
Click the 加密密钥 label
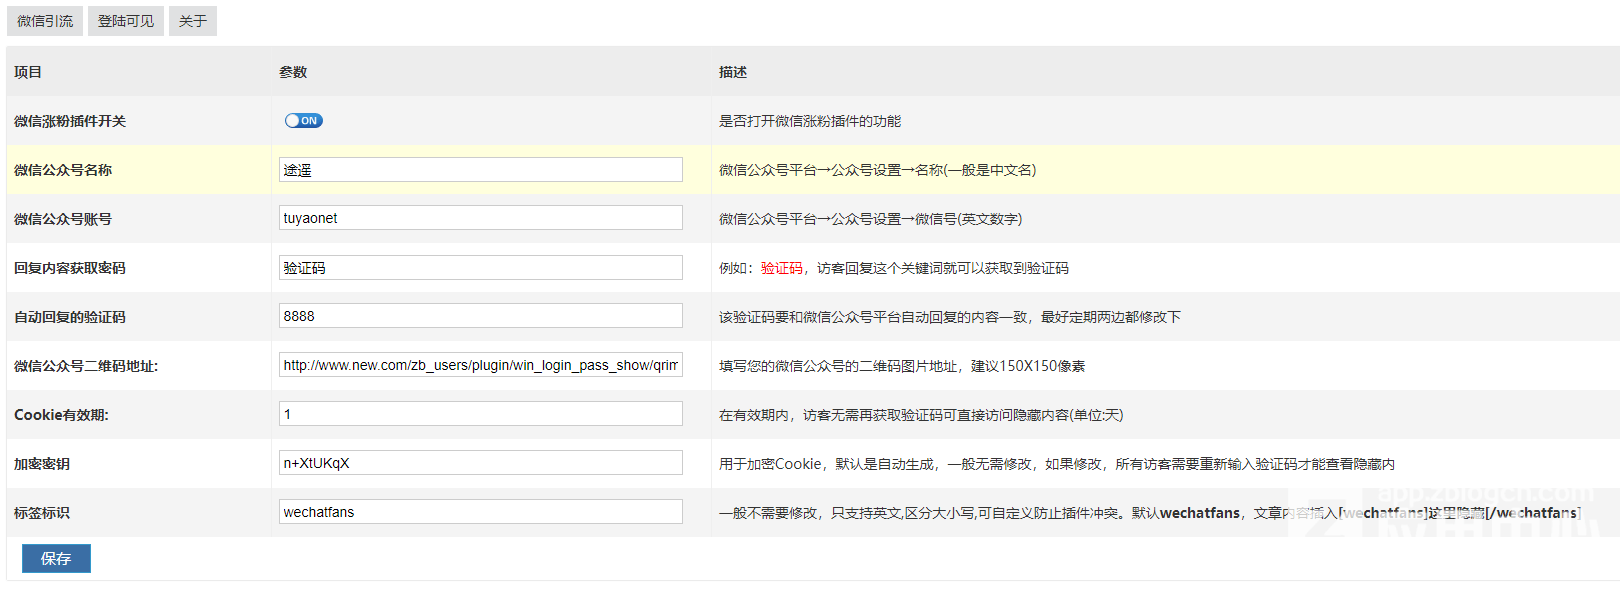click(x=42, y=464)
